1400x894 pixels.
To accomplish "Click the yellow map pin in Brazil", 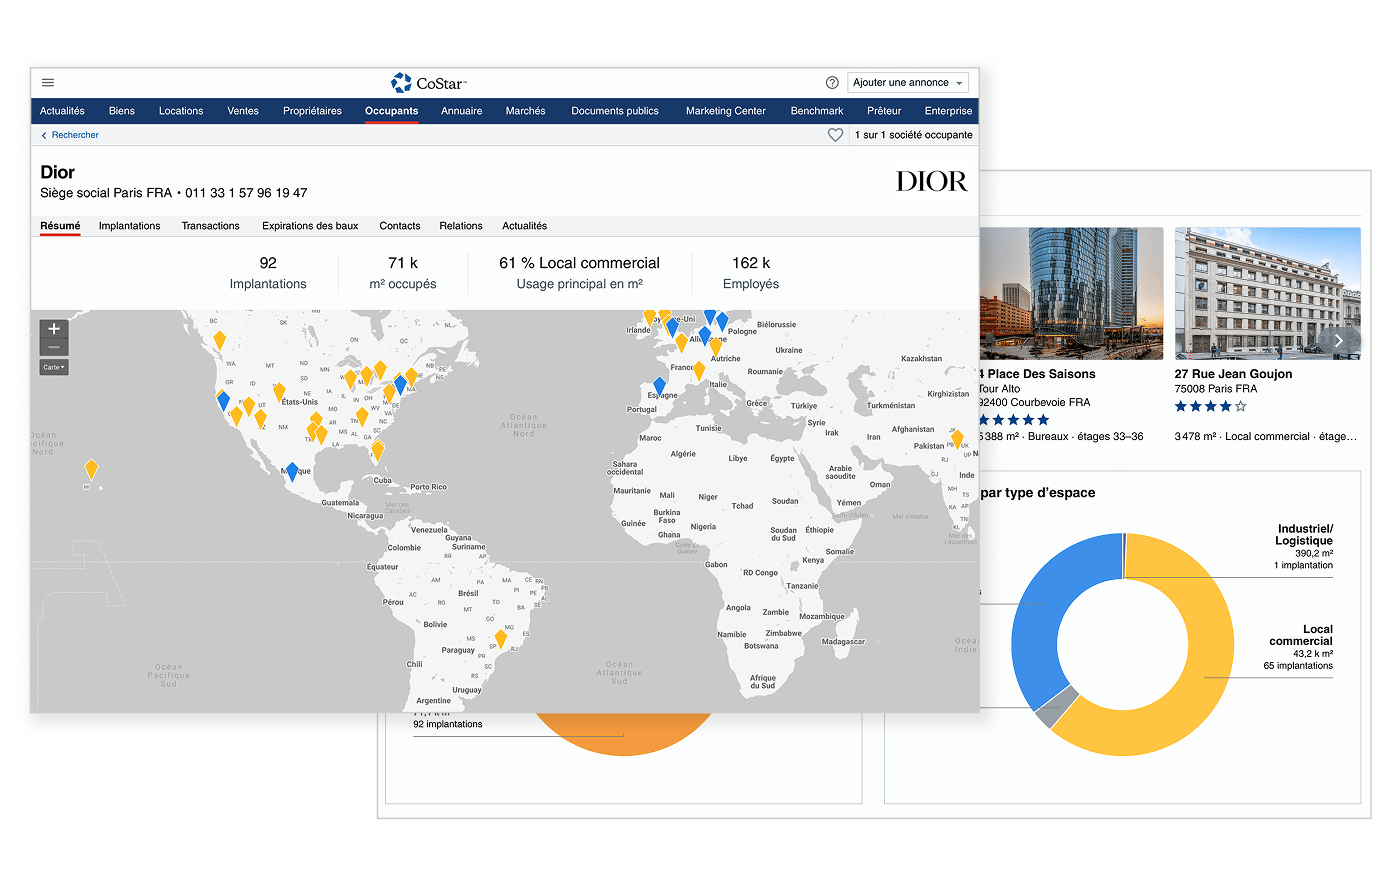I will tap(501, 636).
